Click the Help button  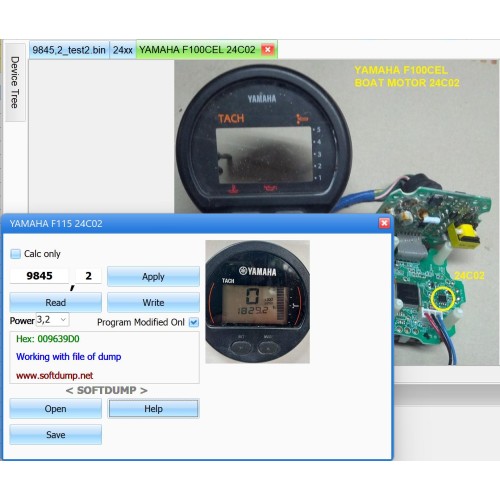(153, 408)
